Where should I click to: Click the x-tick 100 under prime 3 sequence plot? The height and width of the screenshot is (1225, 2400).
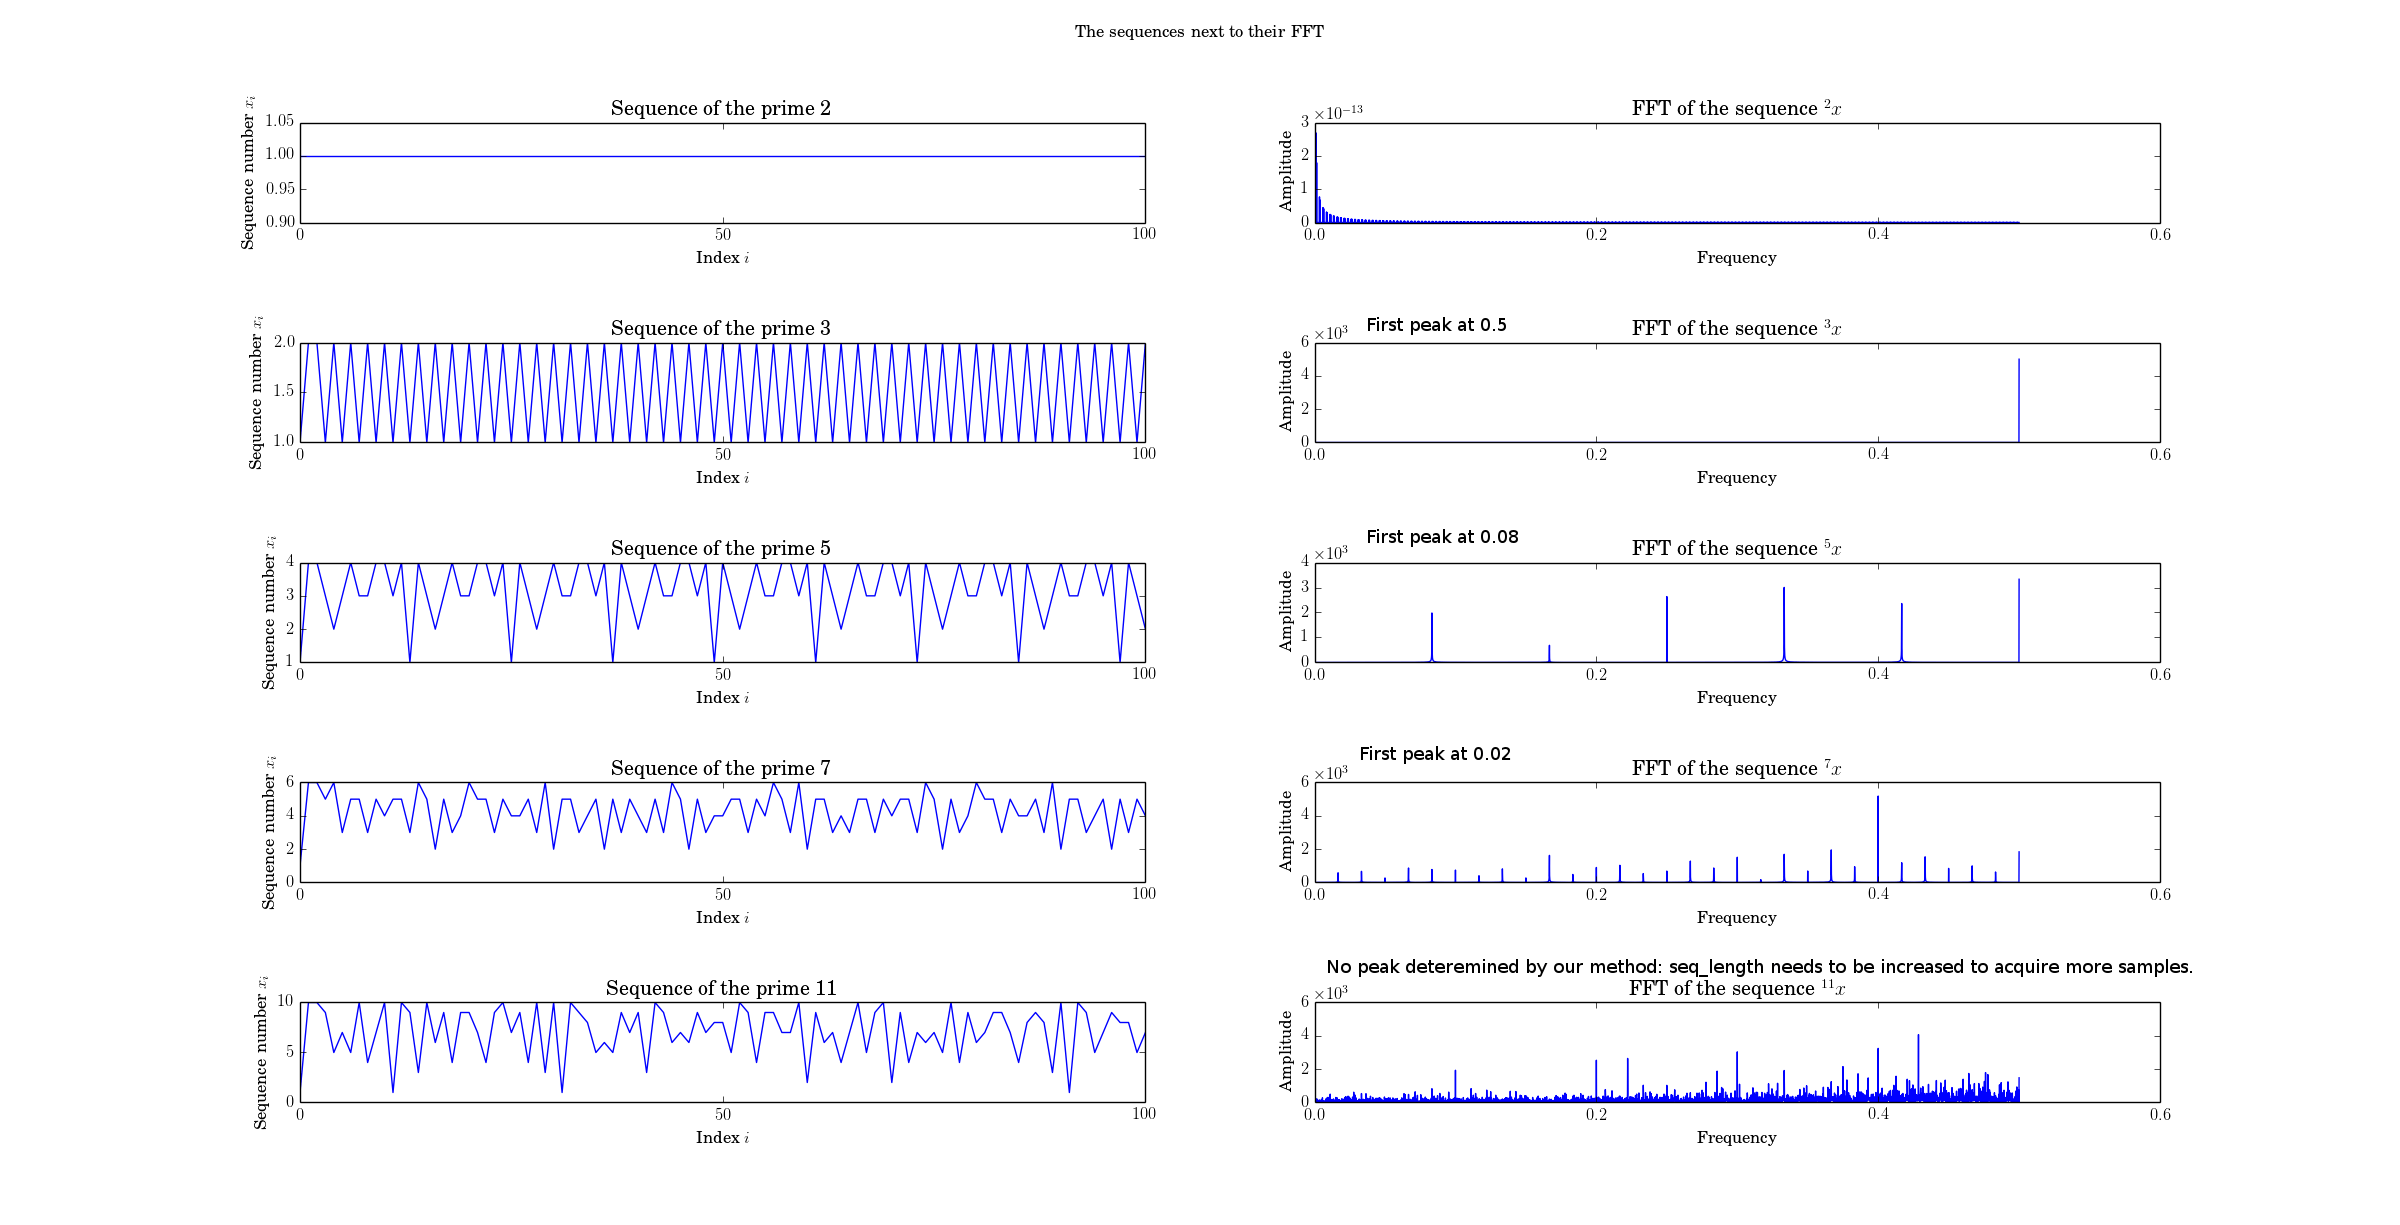(1144, 454)
